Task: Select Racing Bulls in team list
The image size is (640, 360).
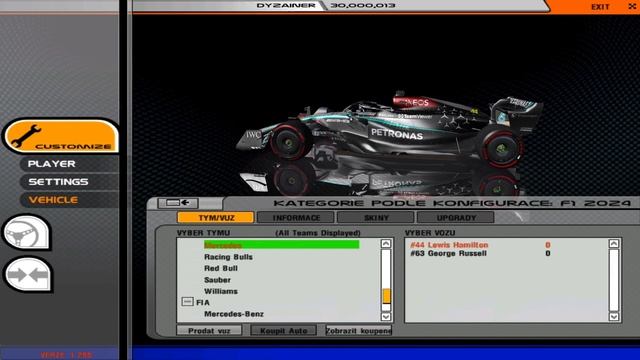Action: (228, 257)
